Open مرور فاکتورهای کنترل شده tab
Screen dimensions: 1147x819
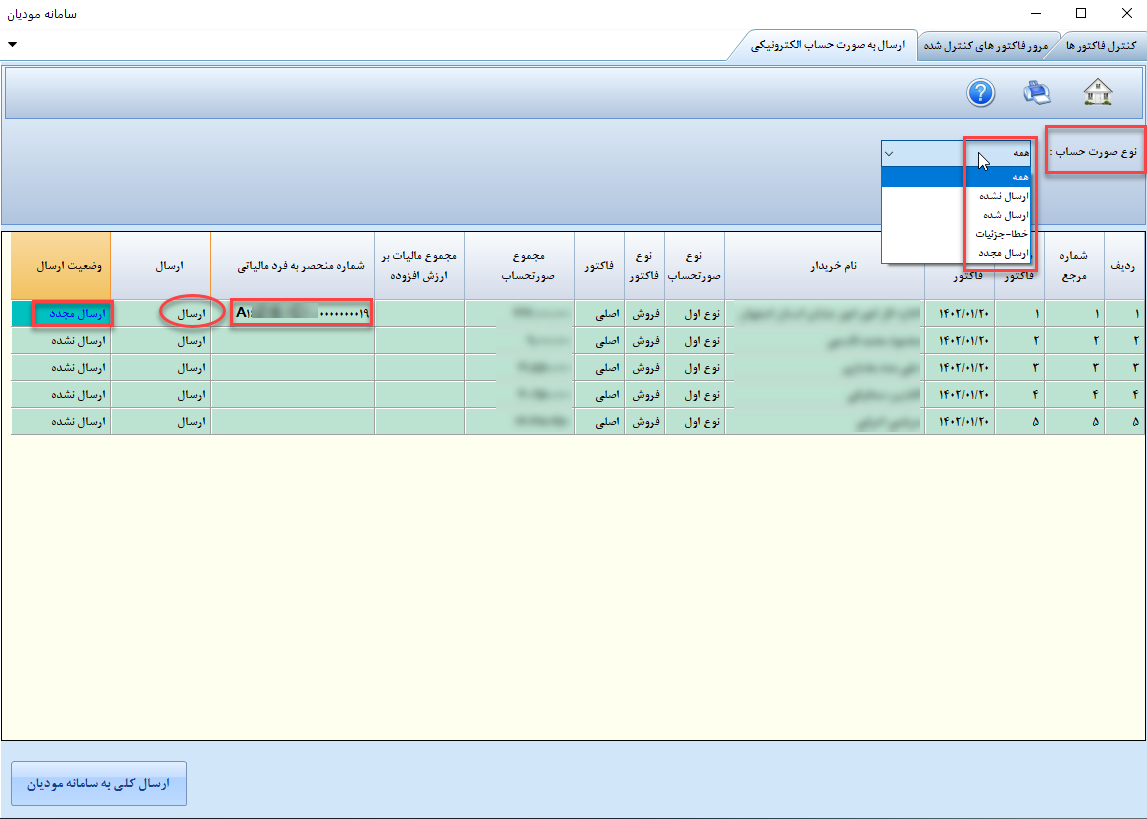[984, 47]
